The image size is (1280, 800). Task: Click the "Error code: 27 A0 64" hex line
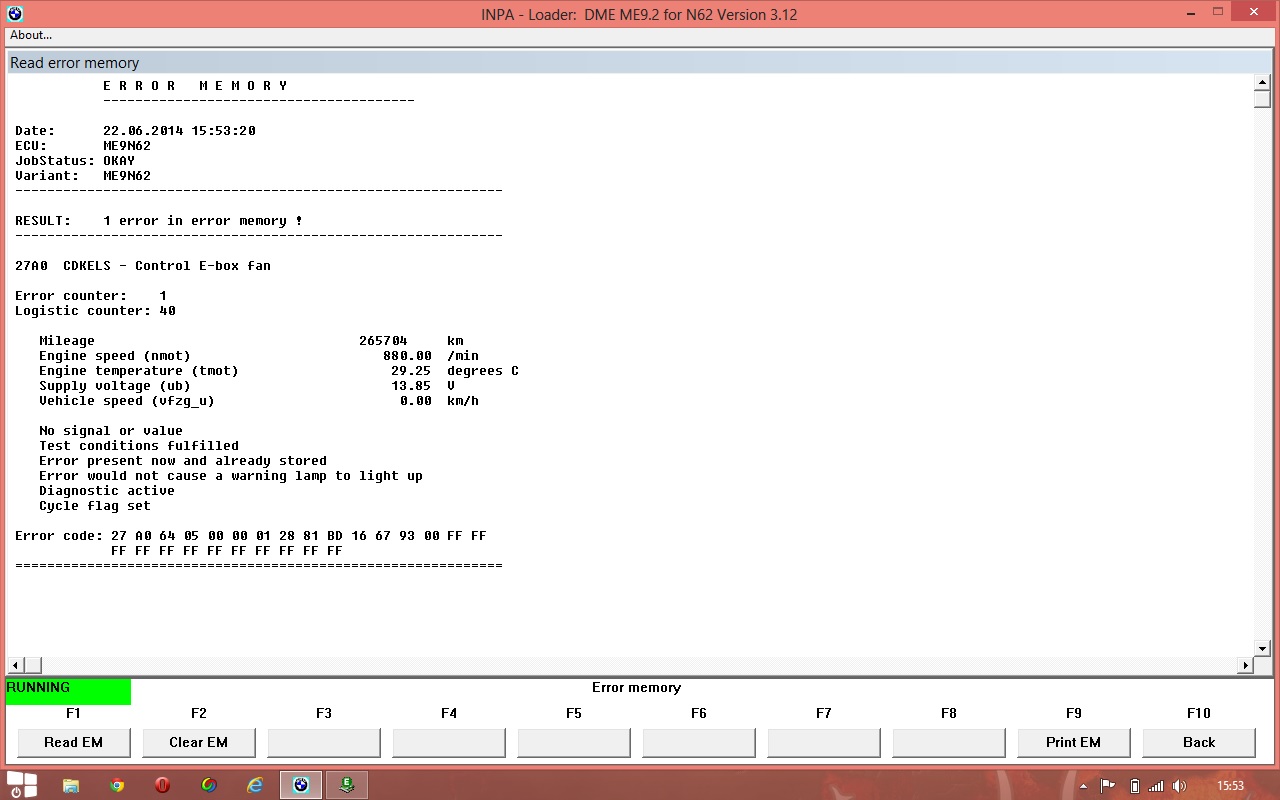tap(251, 536)
